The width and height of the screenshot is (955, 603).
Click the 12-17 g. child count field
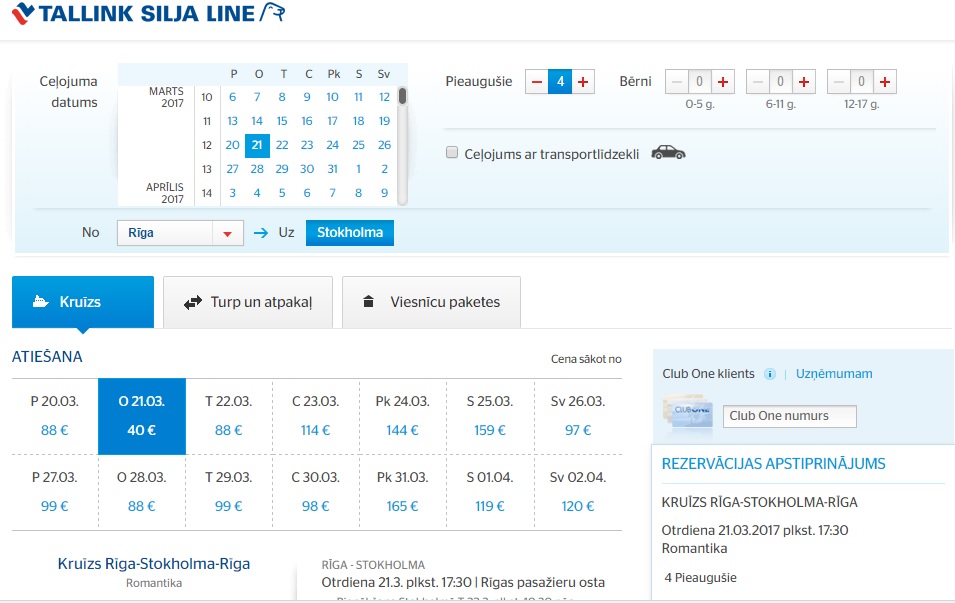coord(862,82)
